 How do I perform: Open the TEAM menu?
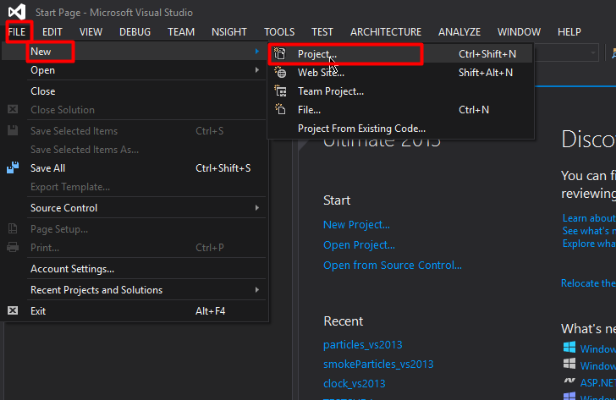click(181, 32)
